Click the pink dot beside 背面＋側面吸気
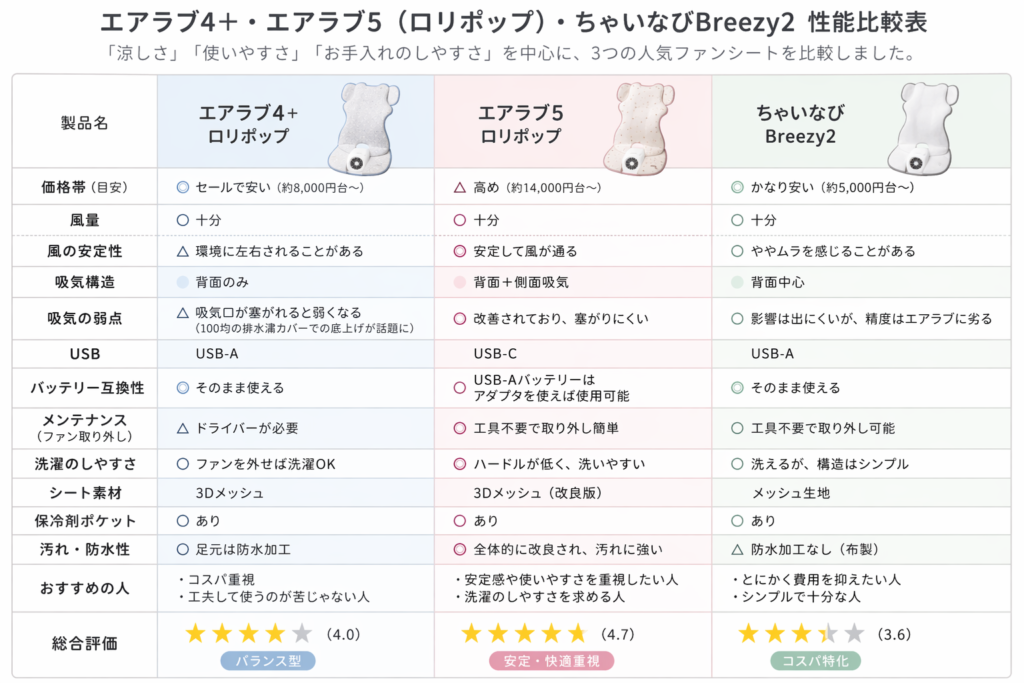 [460, 282]
